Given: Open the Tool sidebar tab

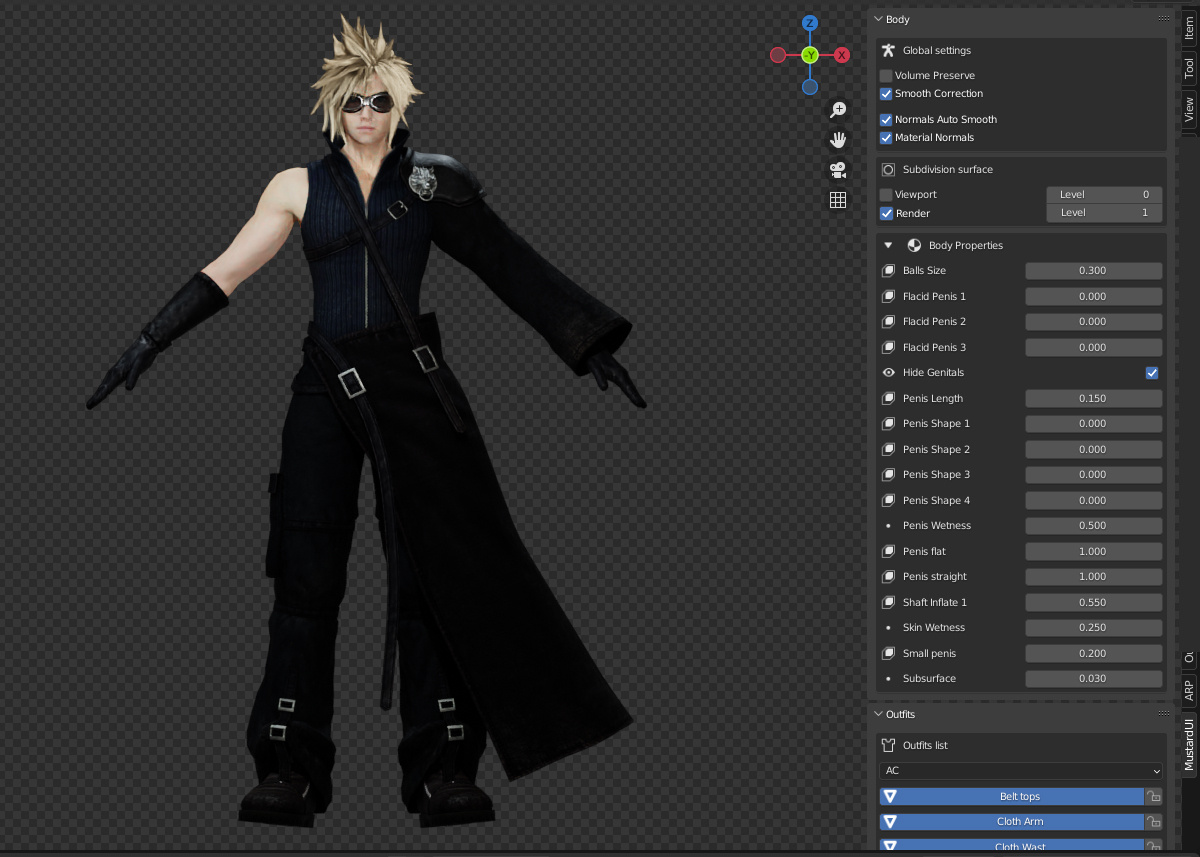Looking at the screenshot, I should pos(1189,68).
